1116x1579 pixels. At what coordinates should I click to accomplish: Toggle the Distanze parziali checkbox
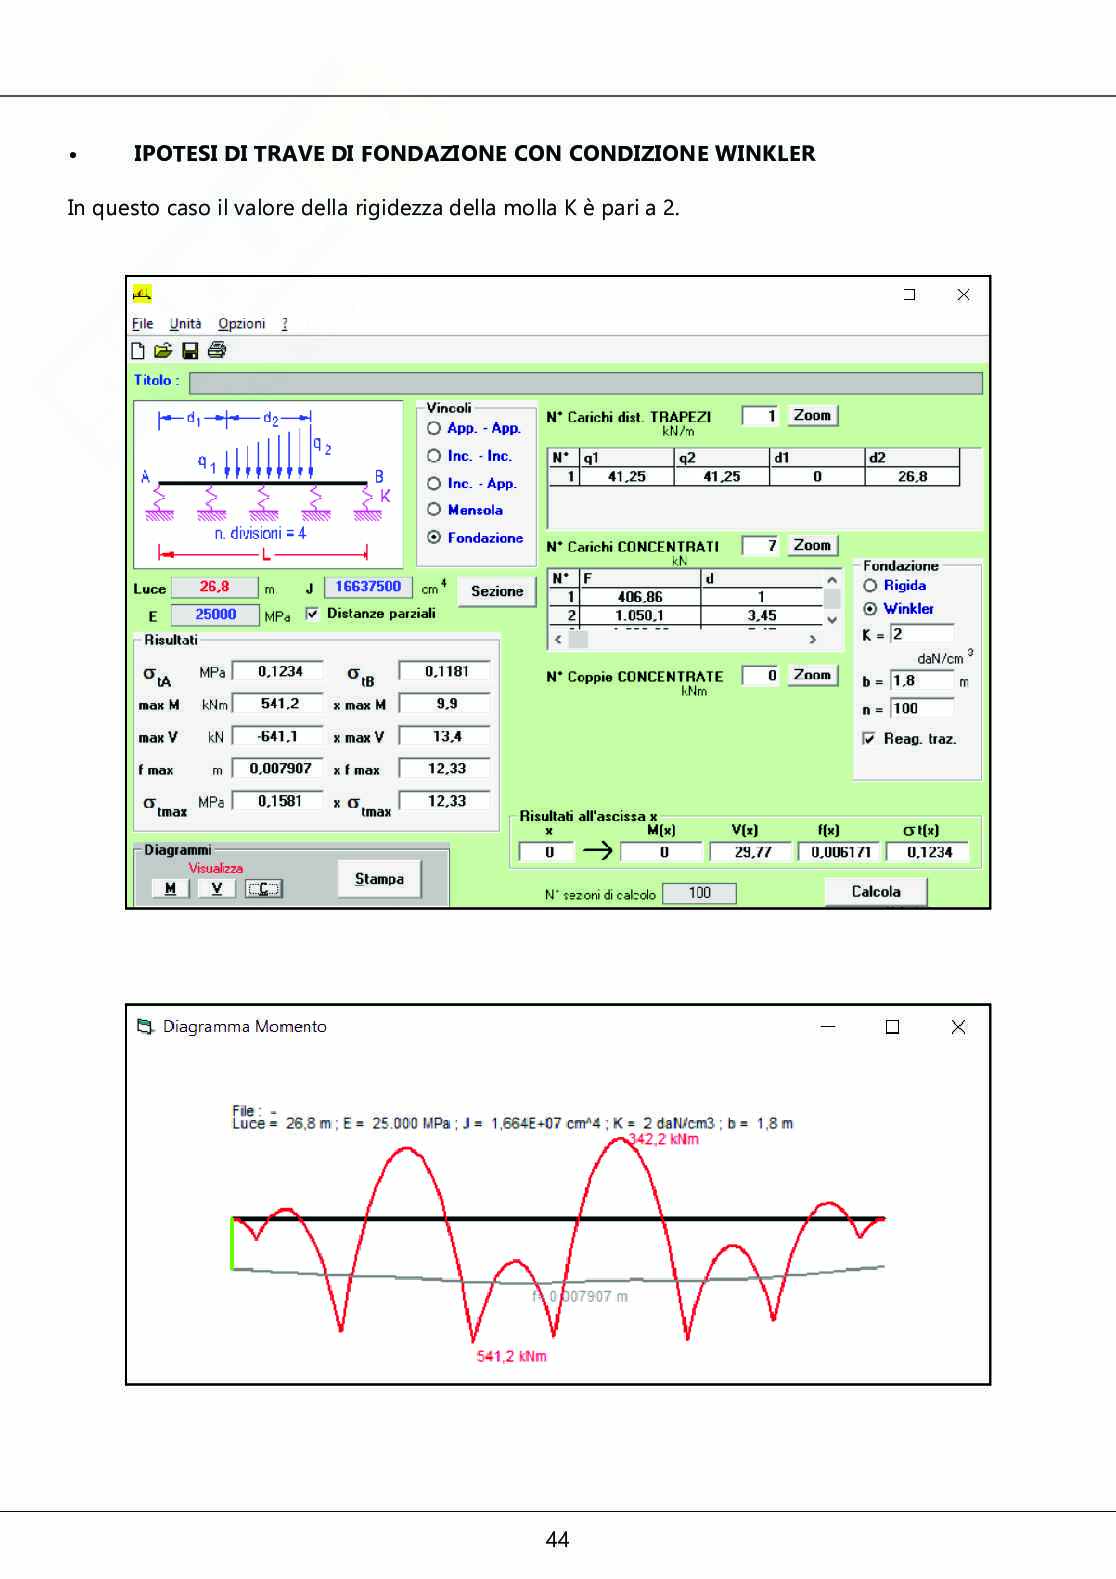click(x=312, y=614)
